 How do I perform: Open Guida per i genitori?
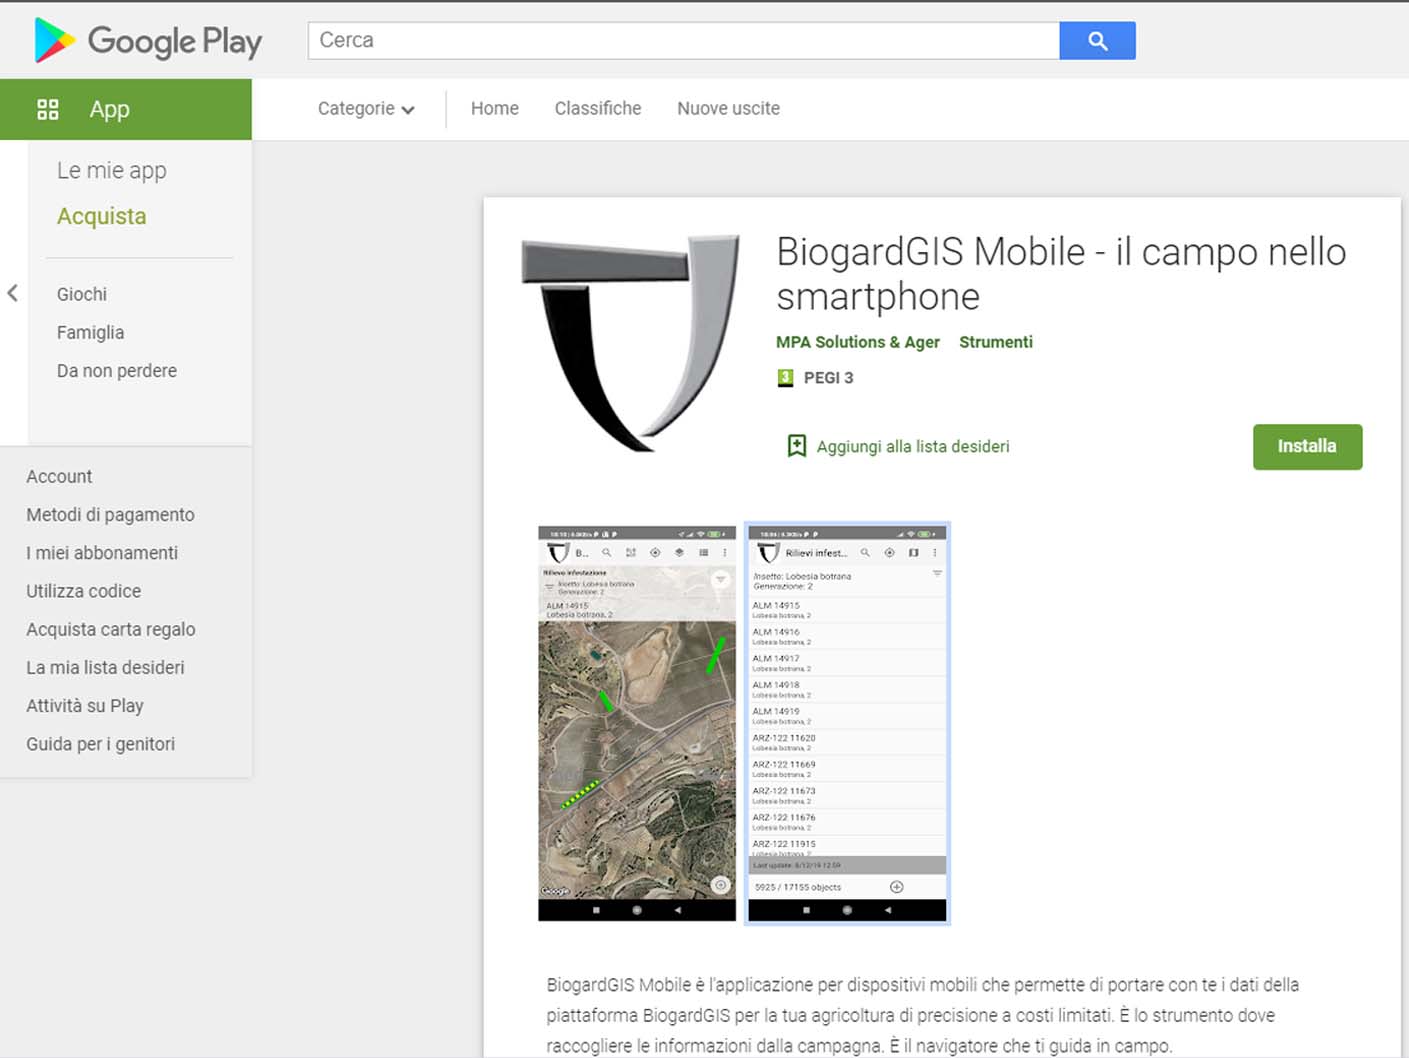(x=100, y=744)
